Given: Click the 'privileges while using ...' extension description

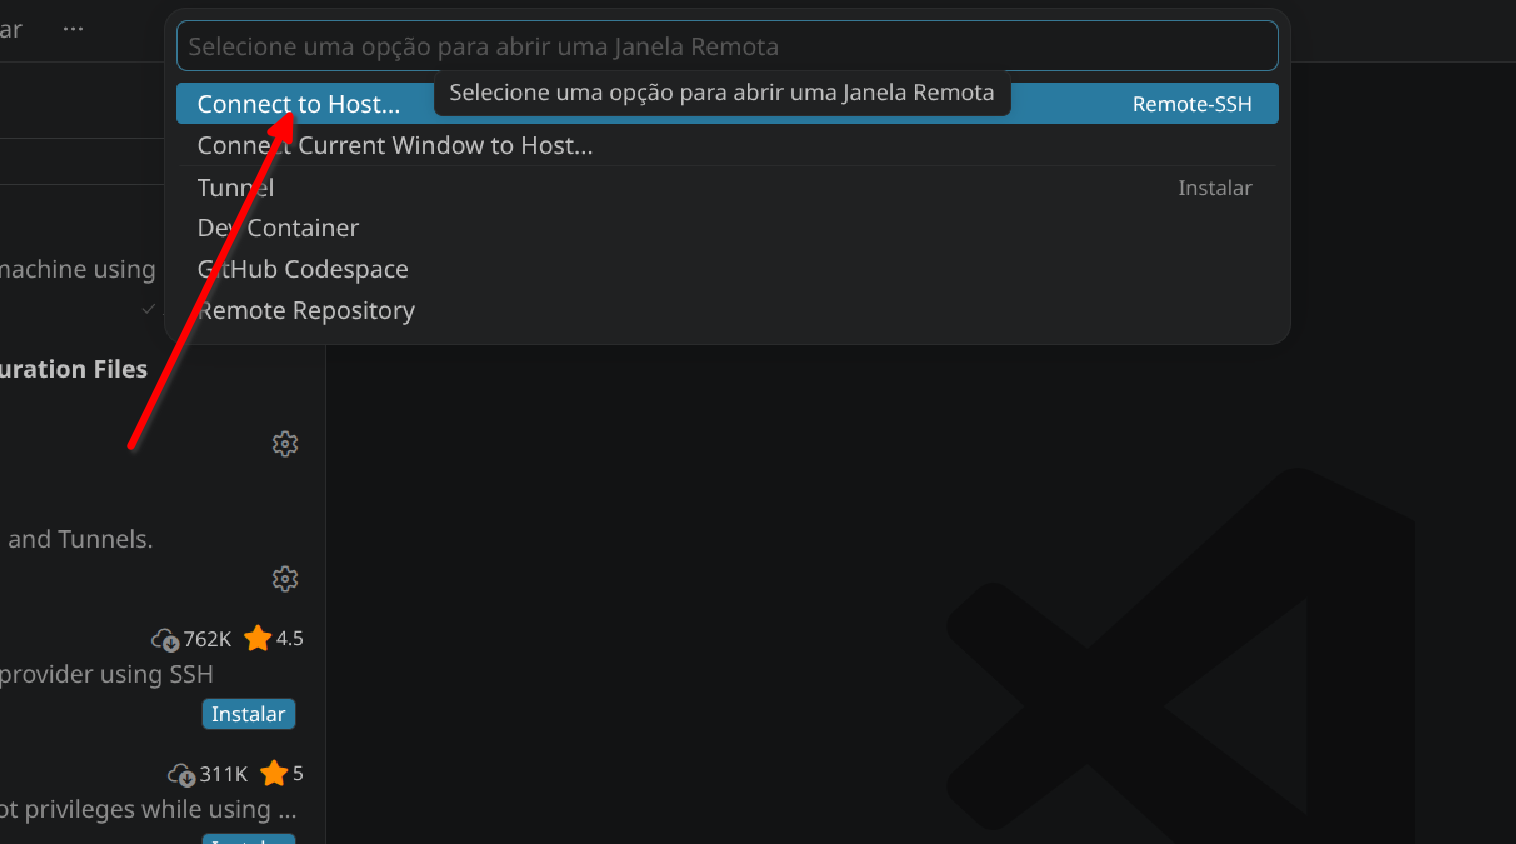Looking at the screenshot, I should click(x=148, y=810).
